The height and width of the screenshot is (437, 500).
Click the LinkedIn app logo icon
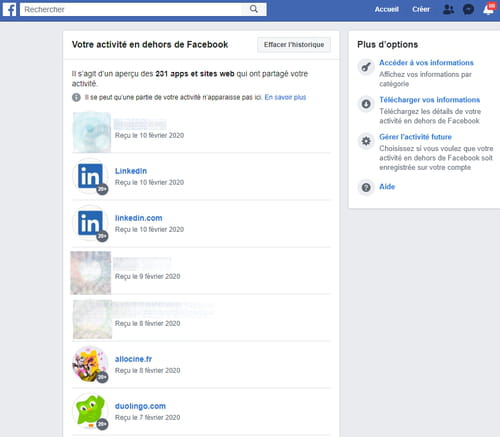(x=90, y=176)
